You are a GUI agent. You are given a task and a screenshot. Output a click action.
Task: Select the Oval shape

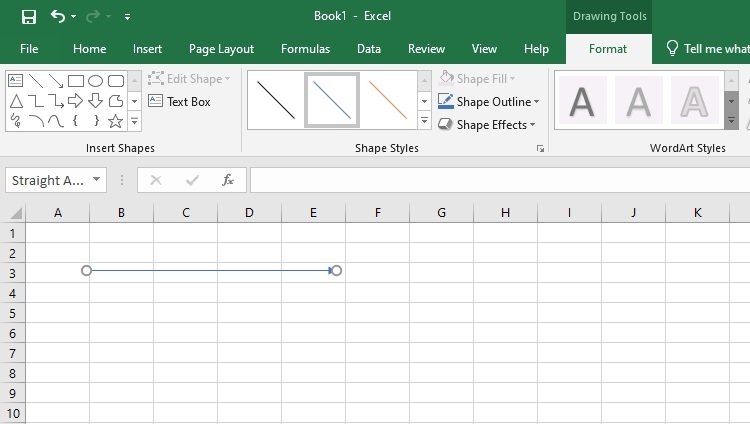pos(96,80)
